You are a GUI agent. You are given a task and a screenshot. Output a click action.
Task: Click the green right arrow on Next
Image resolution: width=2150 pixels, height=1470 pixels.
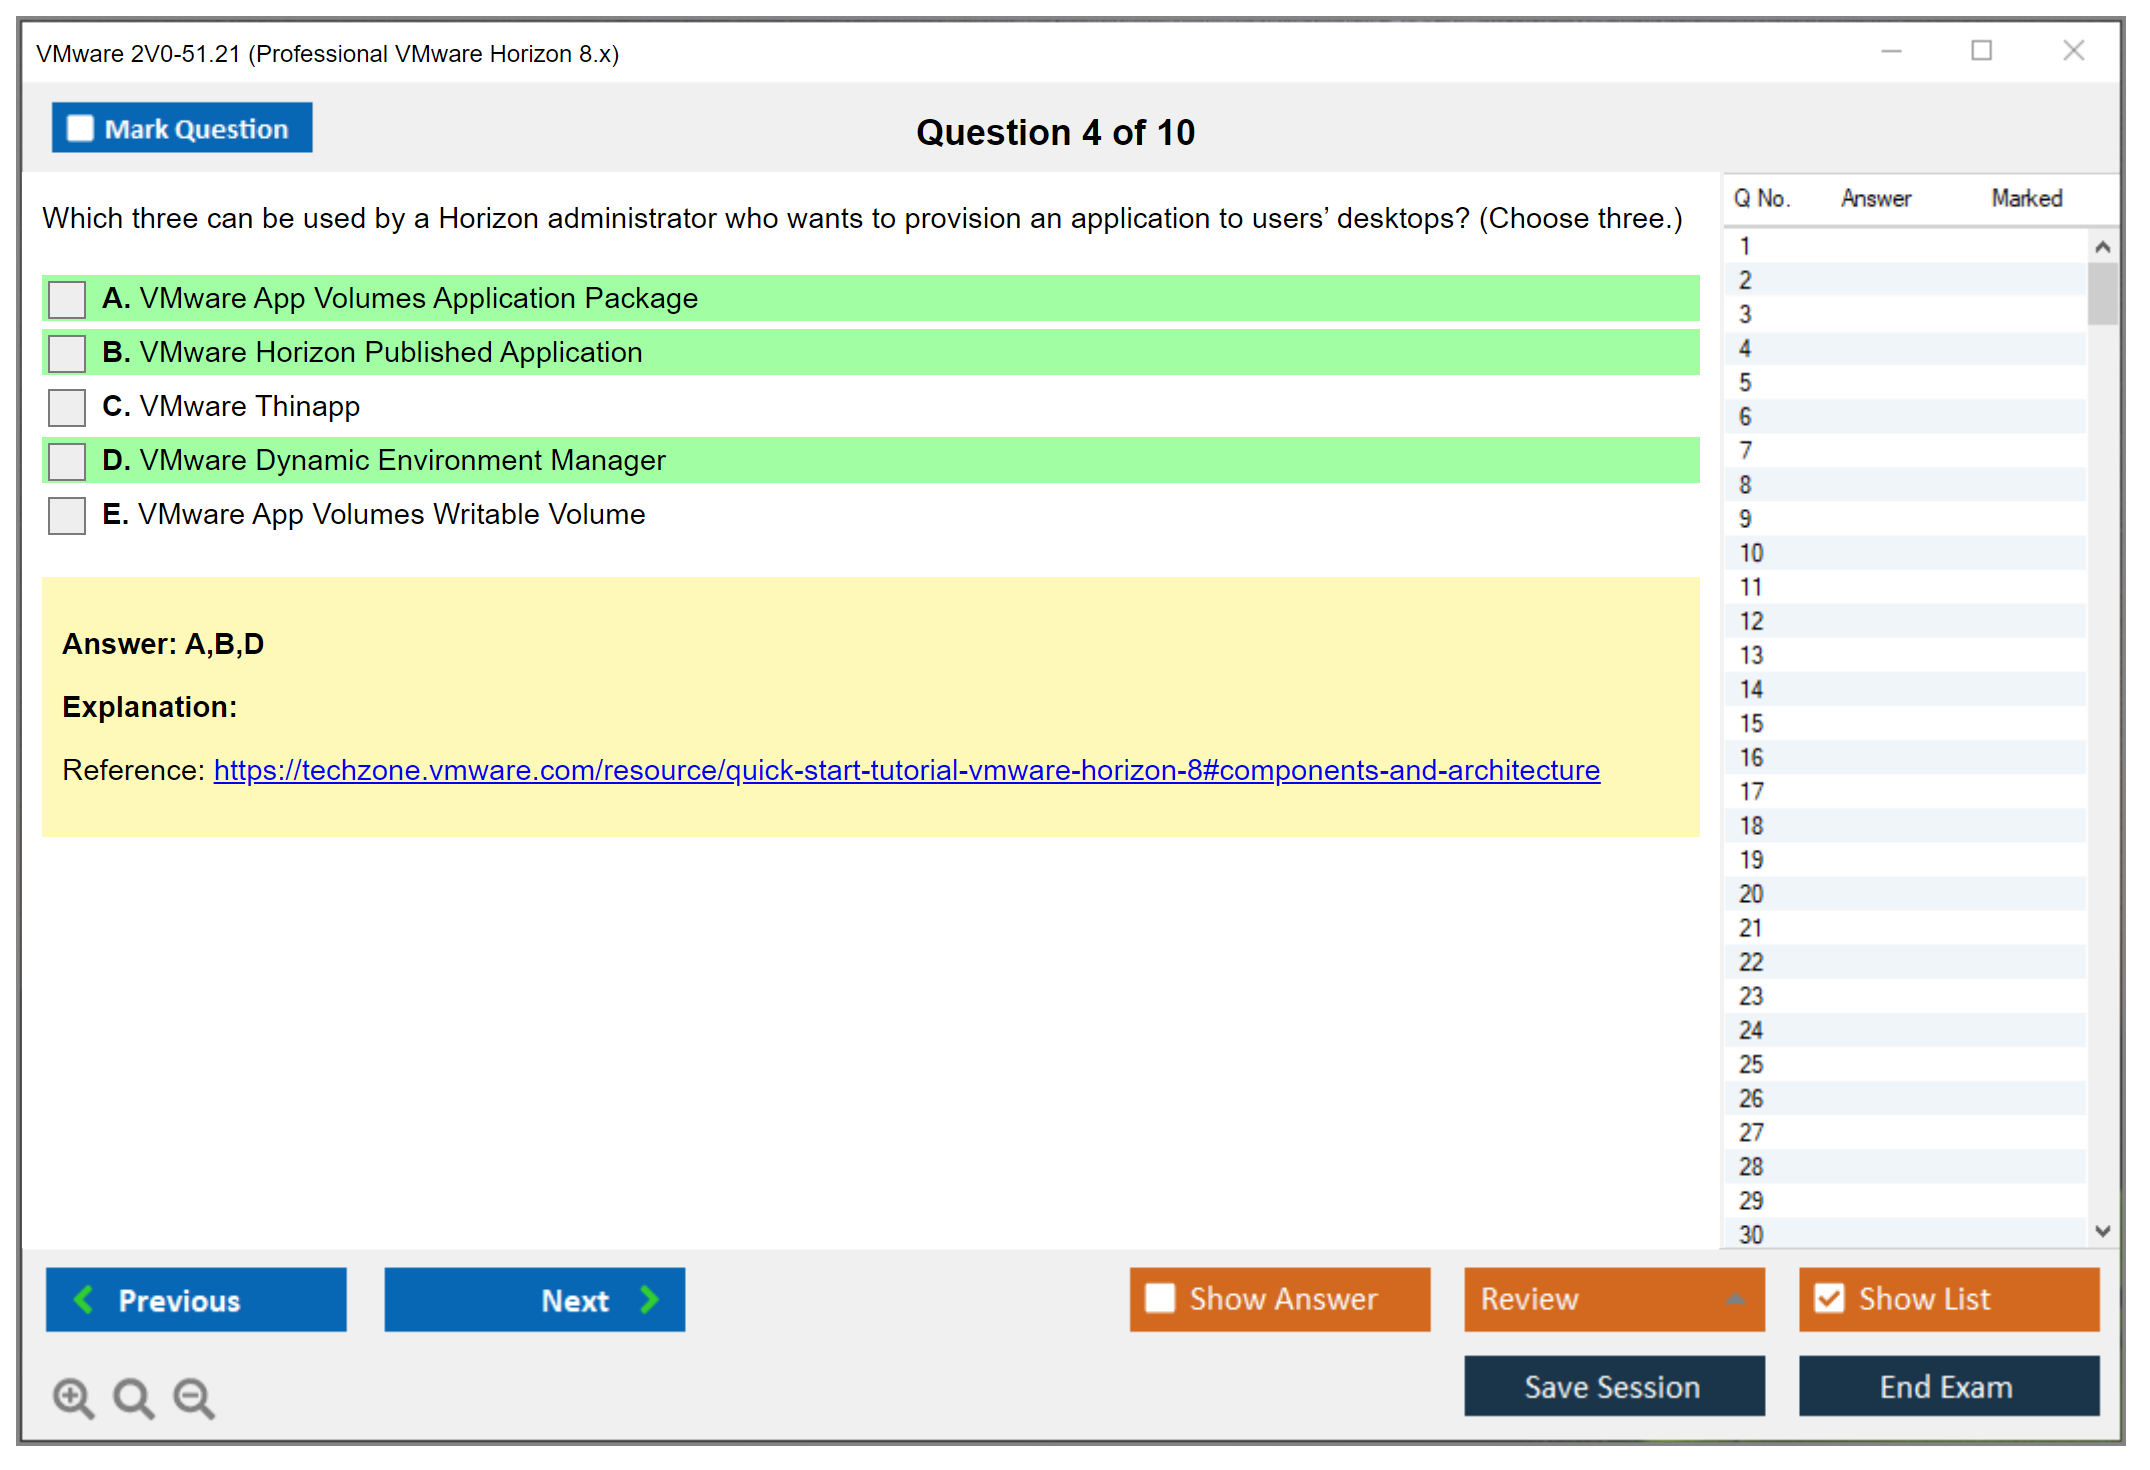(649, 1299)
